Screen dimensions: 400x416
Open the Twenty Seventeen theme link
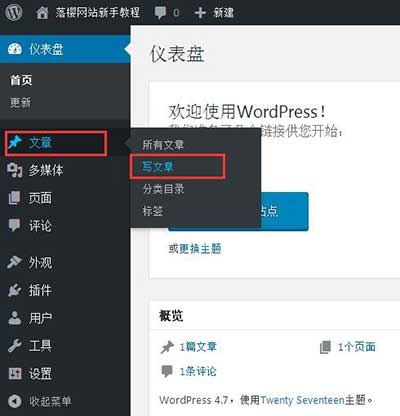302,400
